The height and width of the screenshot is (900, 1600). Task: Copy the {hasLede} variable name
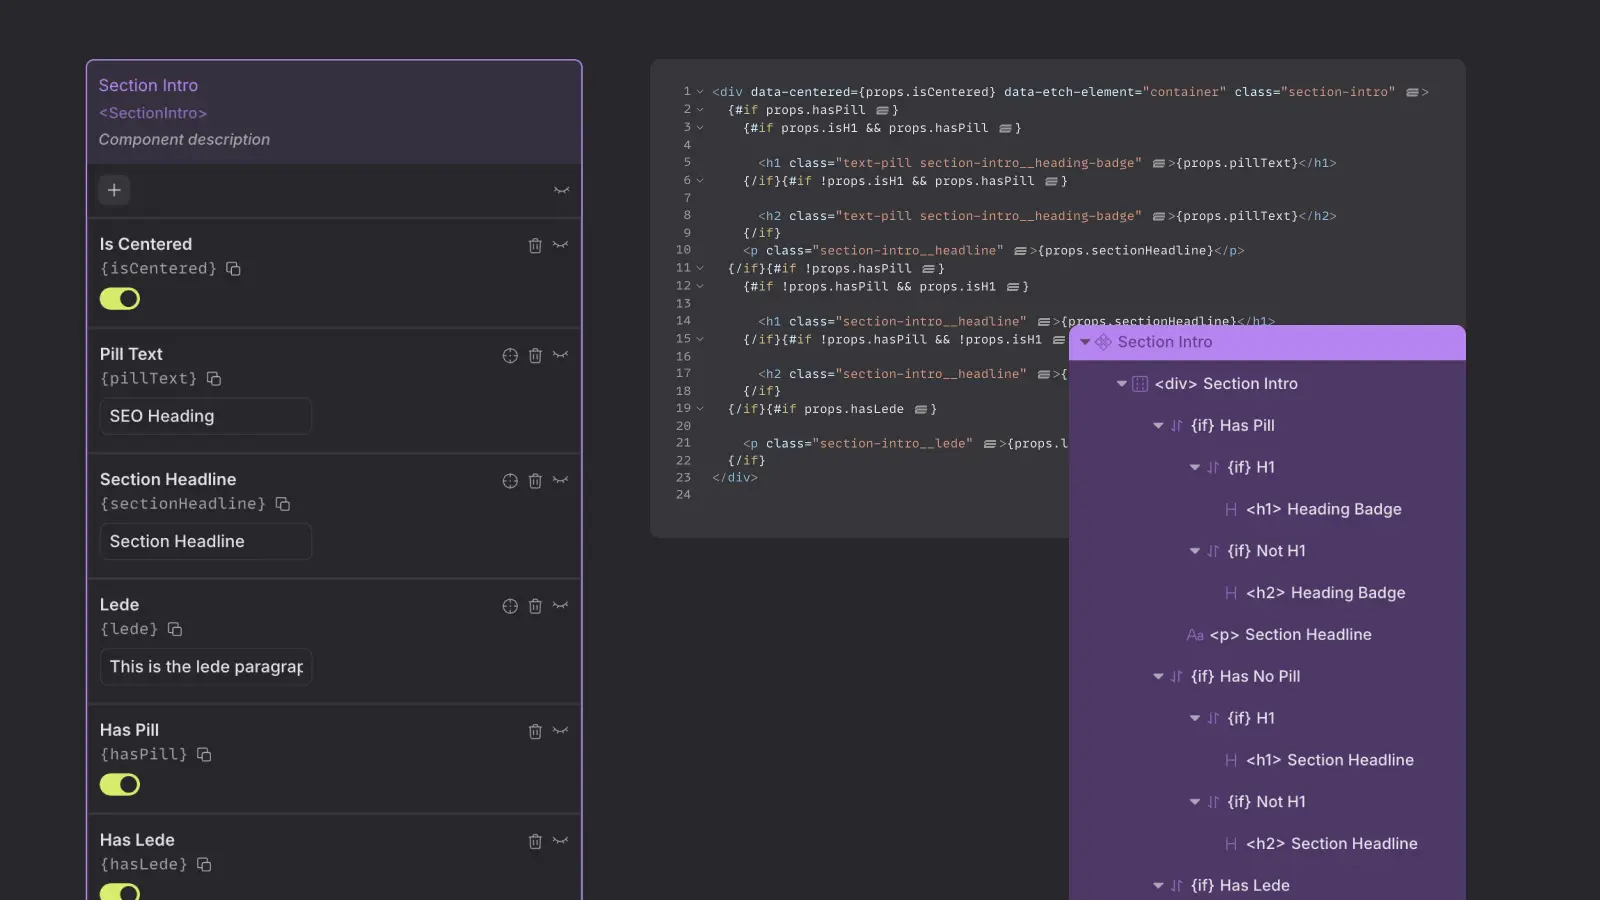click(x=204, y=865)
